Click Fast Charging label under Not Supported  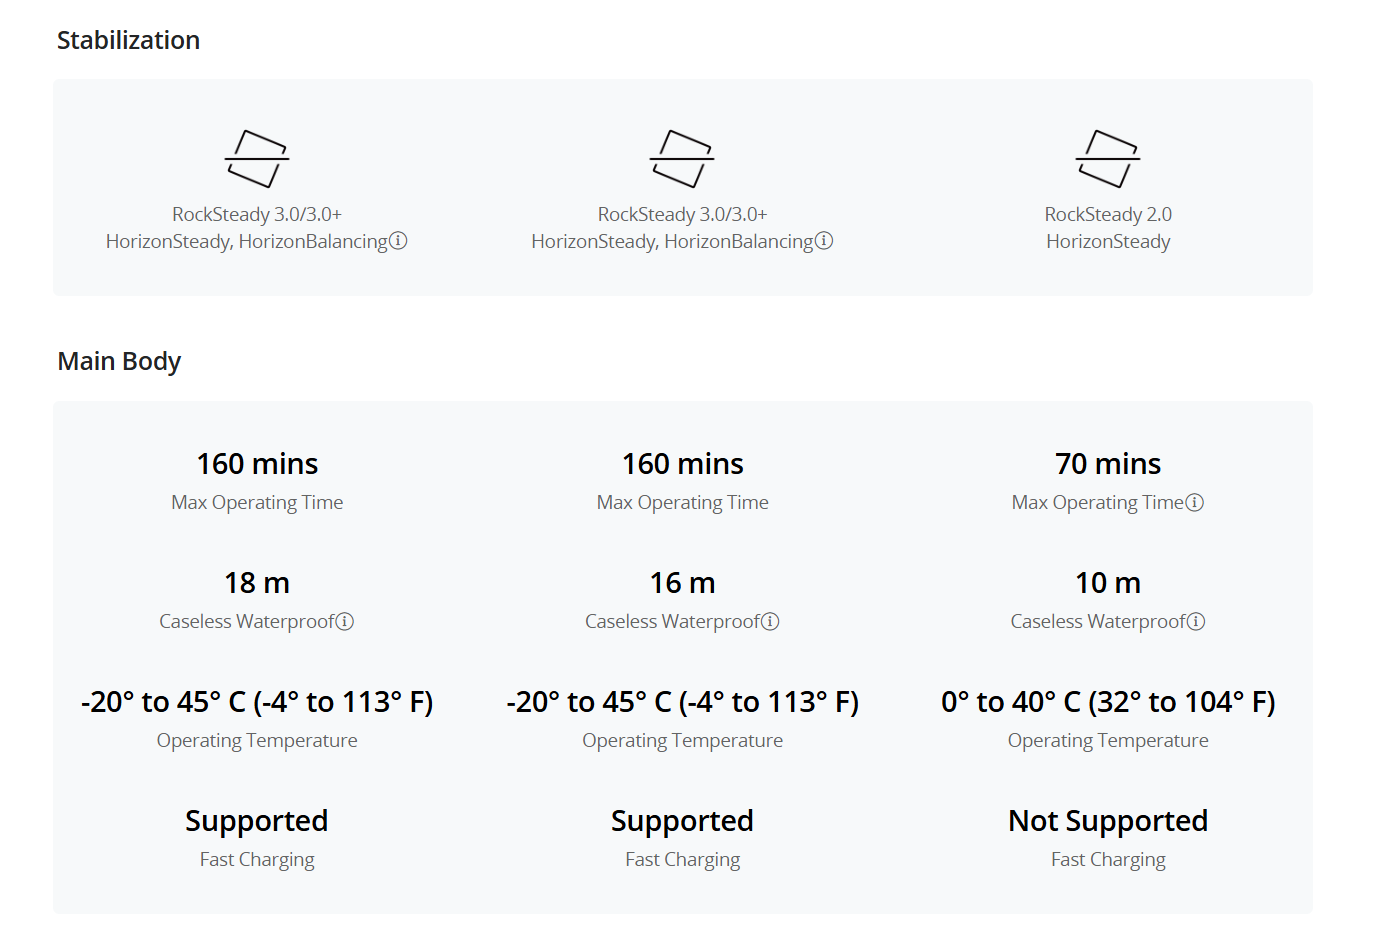point(1108,860)
